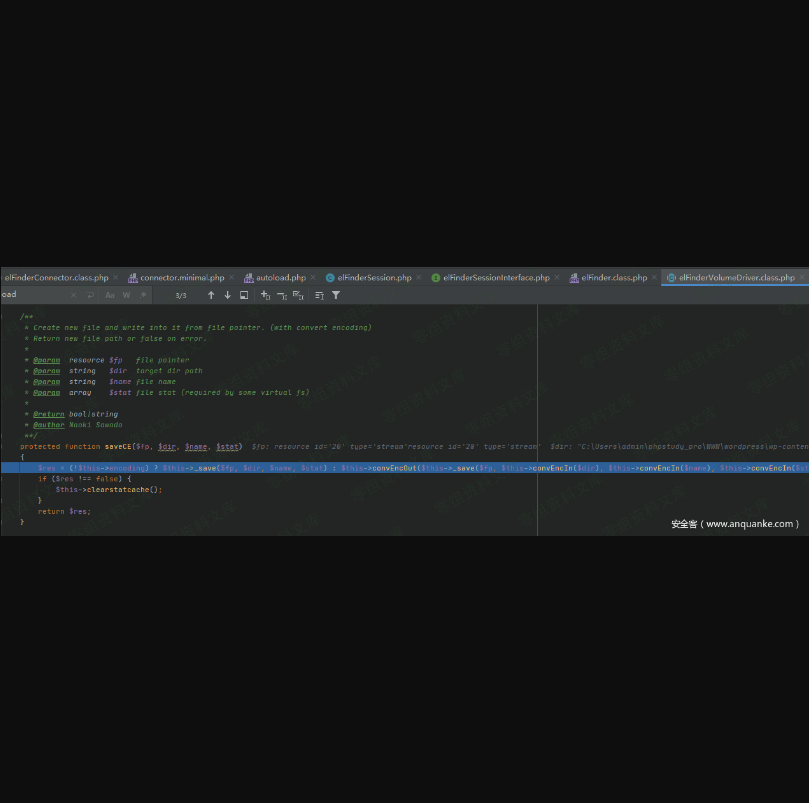Screen dimensions: 809x803
Task: Jump to the next search occurrence
Action: click(227, 295)
